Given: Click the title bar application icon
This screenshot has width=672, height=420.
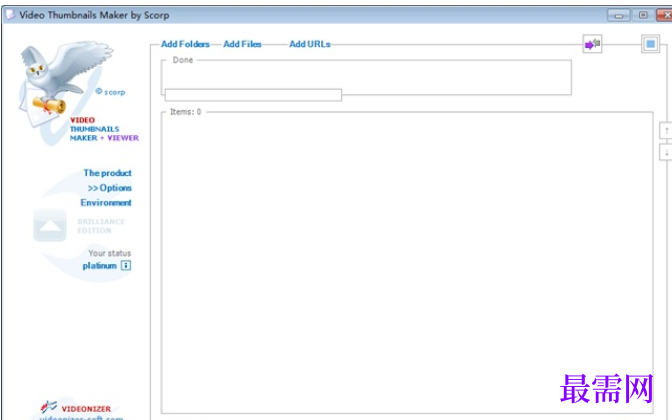Looking at the screenshot, I should pos(10,15).
